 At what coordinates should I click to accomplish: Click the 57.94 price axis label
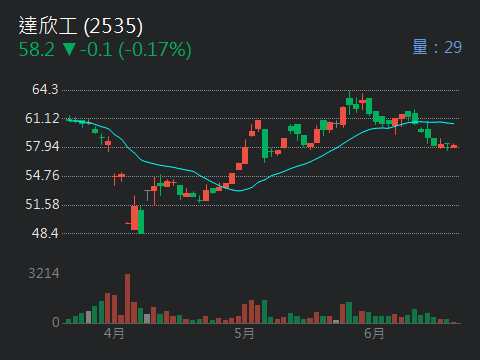42,147
